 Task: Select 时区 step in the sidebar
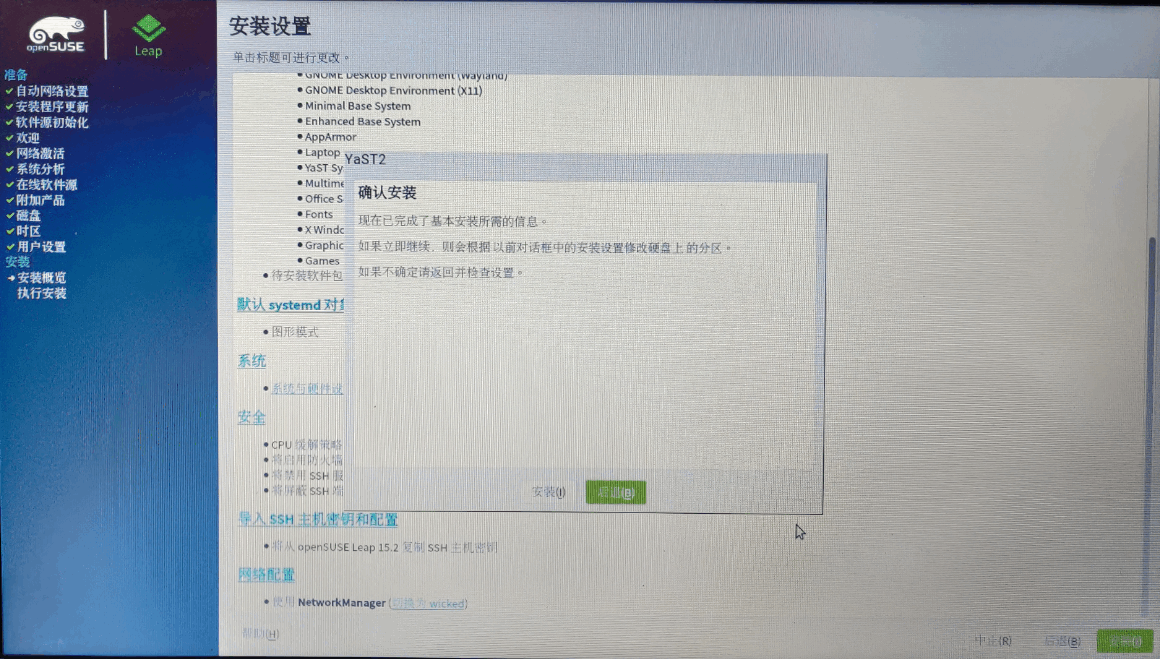28,231
